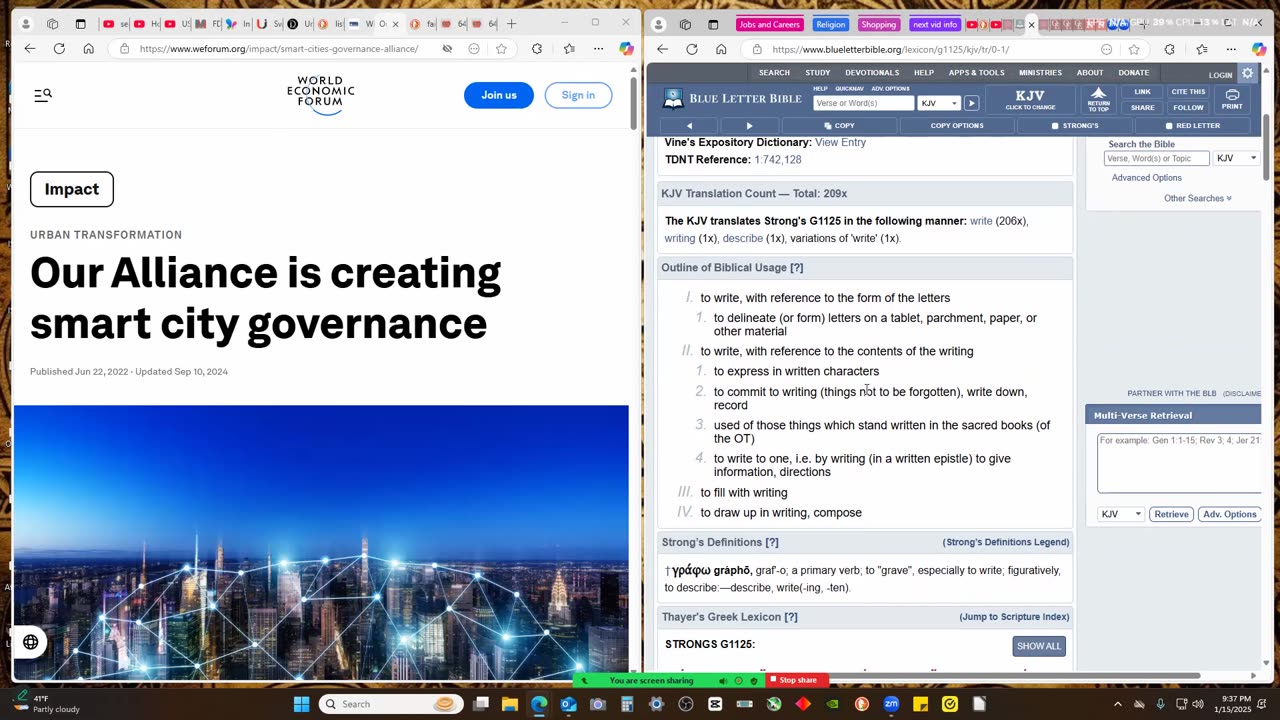Click the COPY toolbar button
This screenshot has width=1280, height=720.
tap(839, 126)
